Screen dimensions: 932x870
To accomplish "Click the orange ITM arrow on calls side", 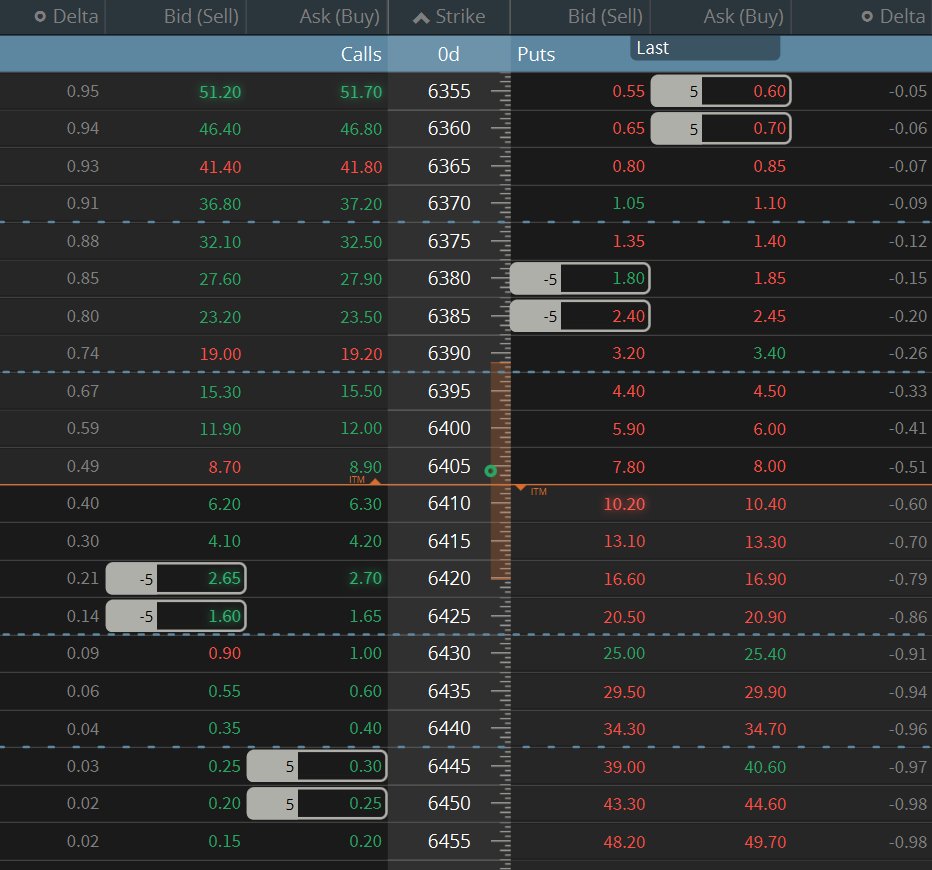I will (x=376, y=481).
